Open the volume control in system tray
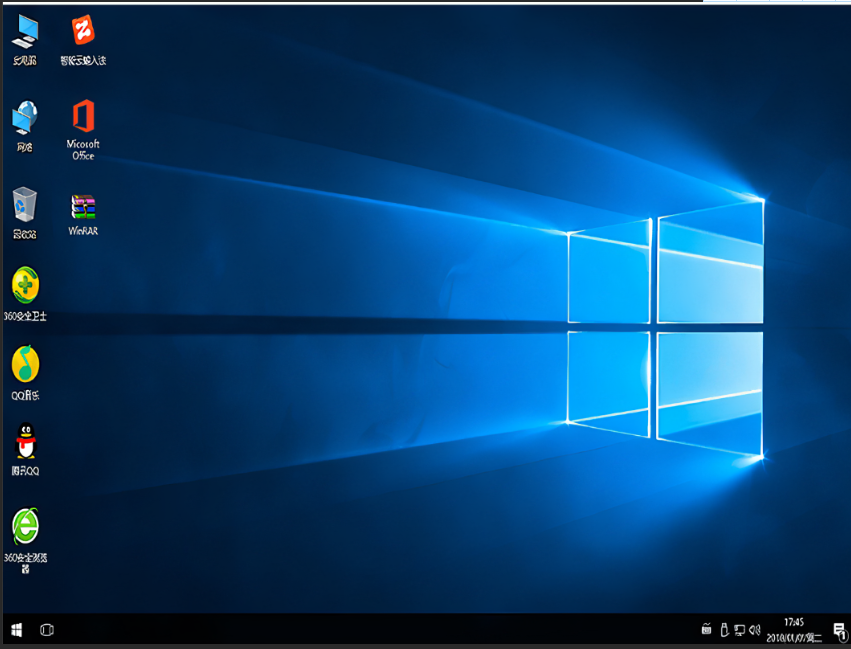The width and height of the screenshot is (851, 649). (754, 630)
